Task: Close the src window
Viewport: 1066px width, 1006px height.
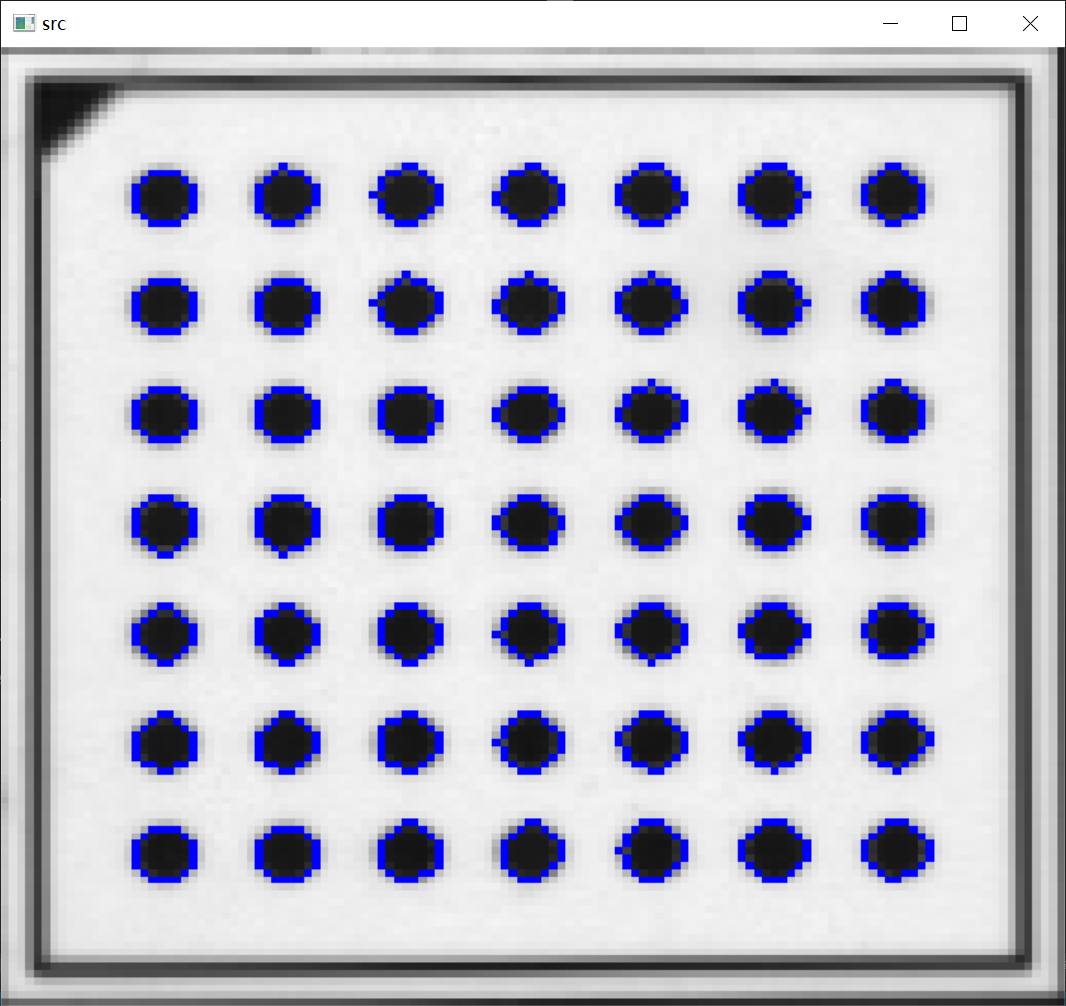Action: [x=1030, y=23]
